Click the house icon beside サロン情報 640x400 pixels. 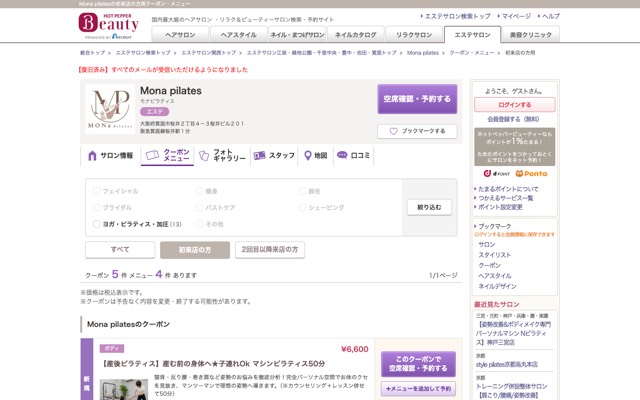(92, 156)
